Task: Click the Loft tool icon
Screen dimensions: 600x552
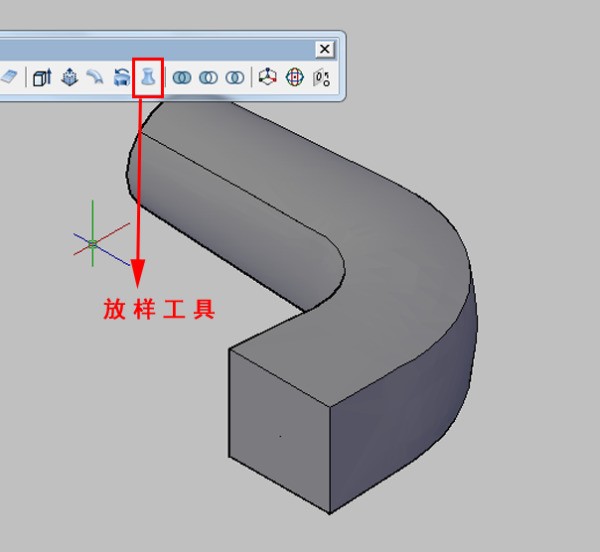Action: point(148,77)
